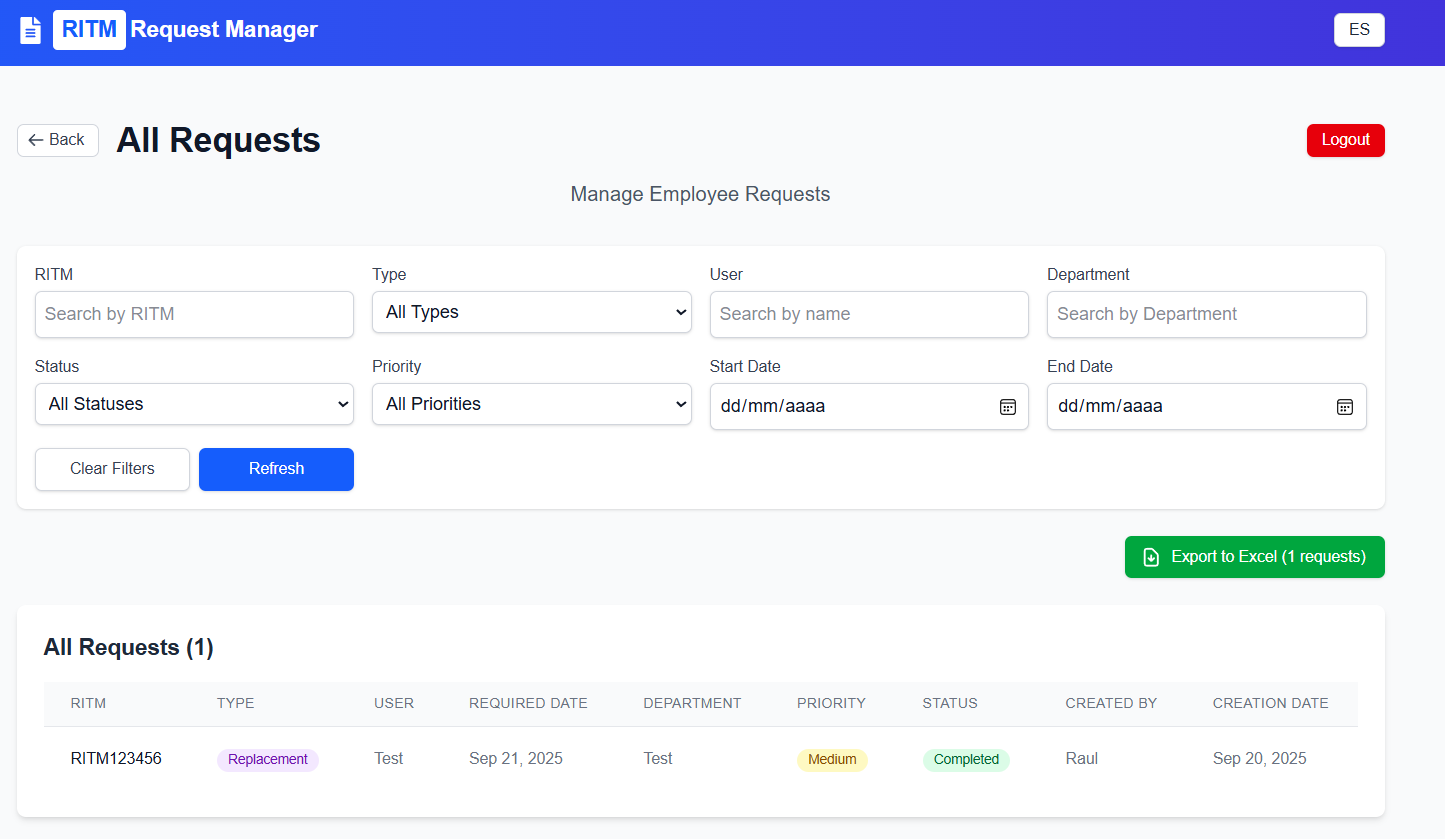Open the All Statuses dropdown

[x=194, y=404]
